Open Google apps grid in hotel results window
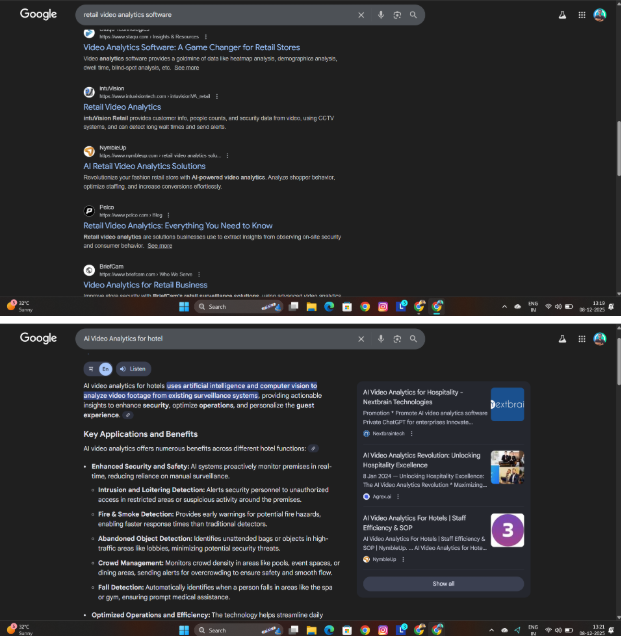The width and height of the screenshot is (621, 636). coord(582,339)
